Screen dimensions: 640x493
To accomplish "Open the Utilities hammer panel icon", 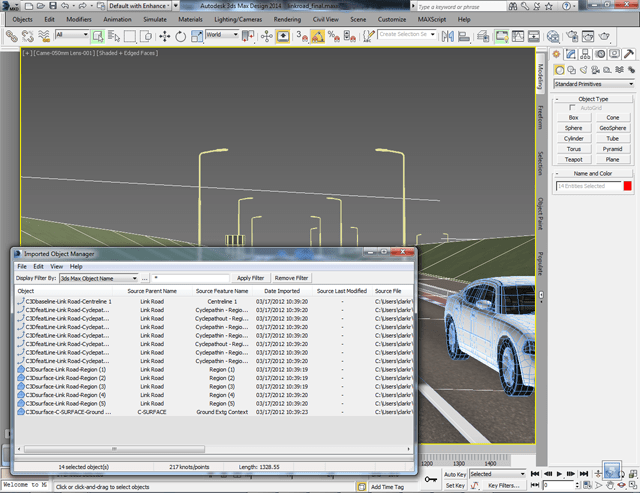I will click(x=630, y=55).
